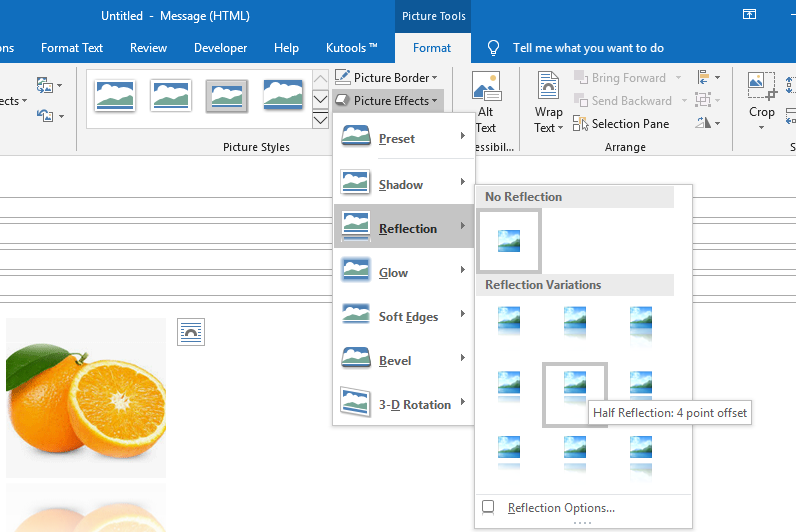This screenshot has width=796, height=532.
Task: Switch to the Format Text tab
Action: [x=72, y=48]
